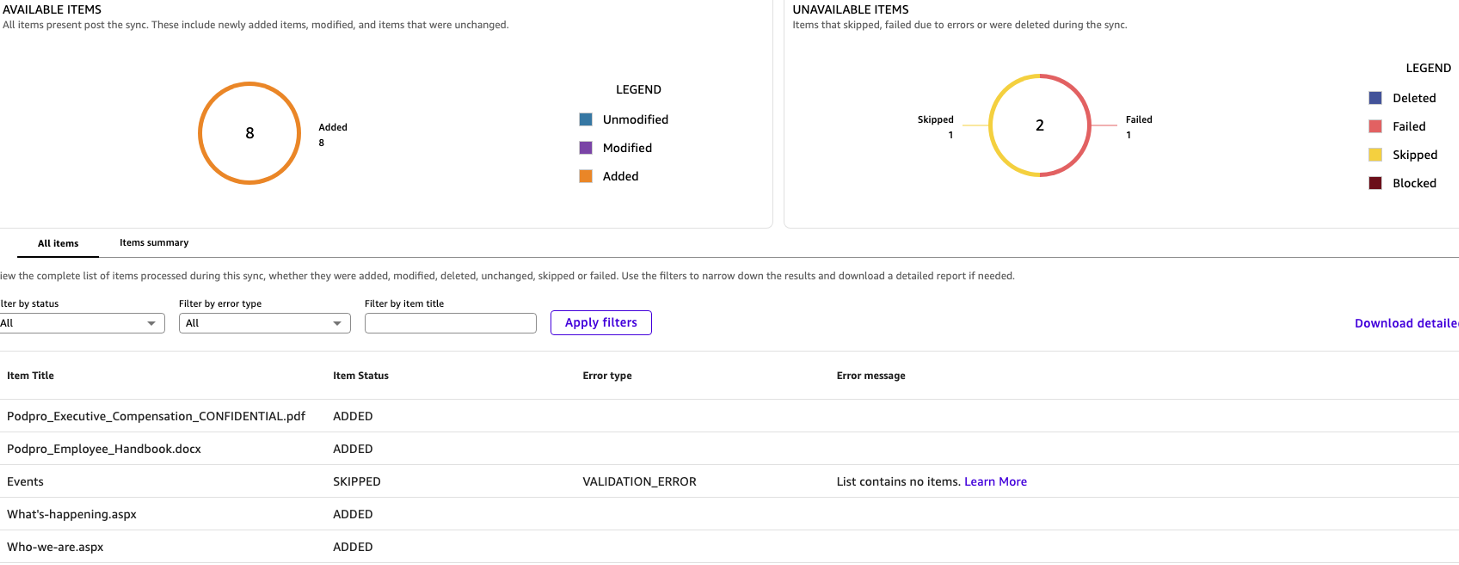
Task: Click the Apply filters button
Action: click(601, 323)
